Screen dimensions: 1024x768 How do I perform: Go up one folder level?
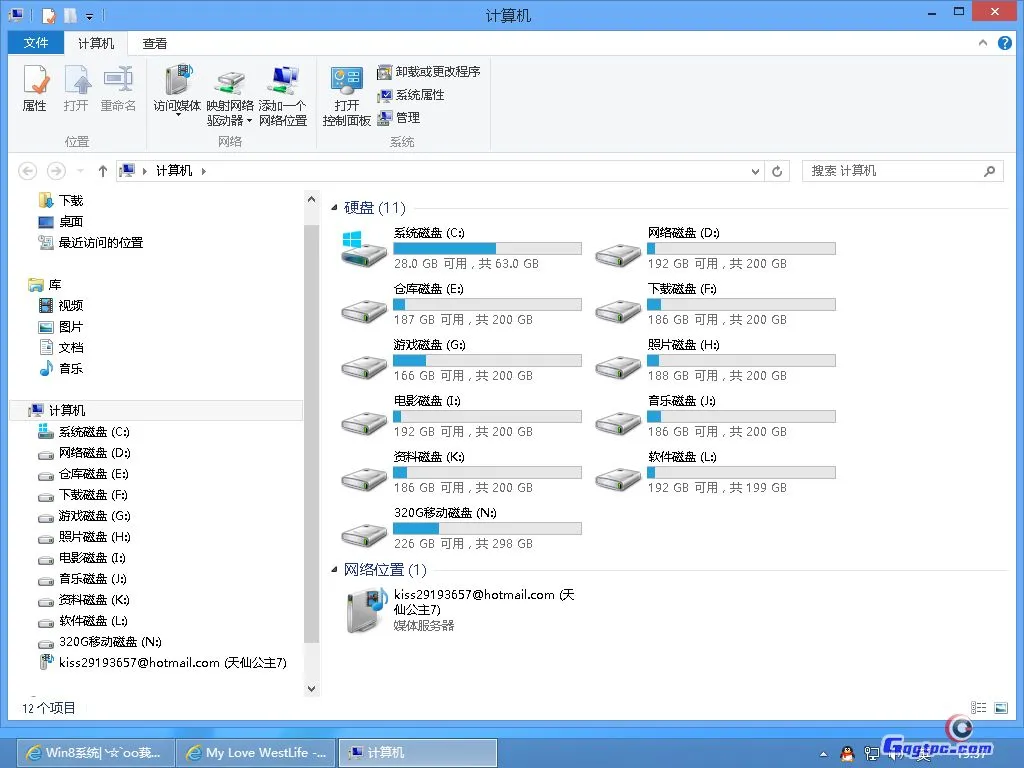click(x=103, y=171)
